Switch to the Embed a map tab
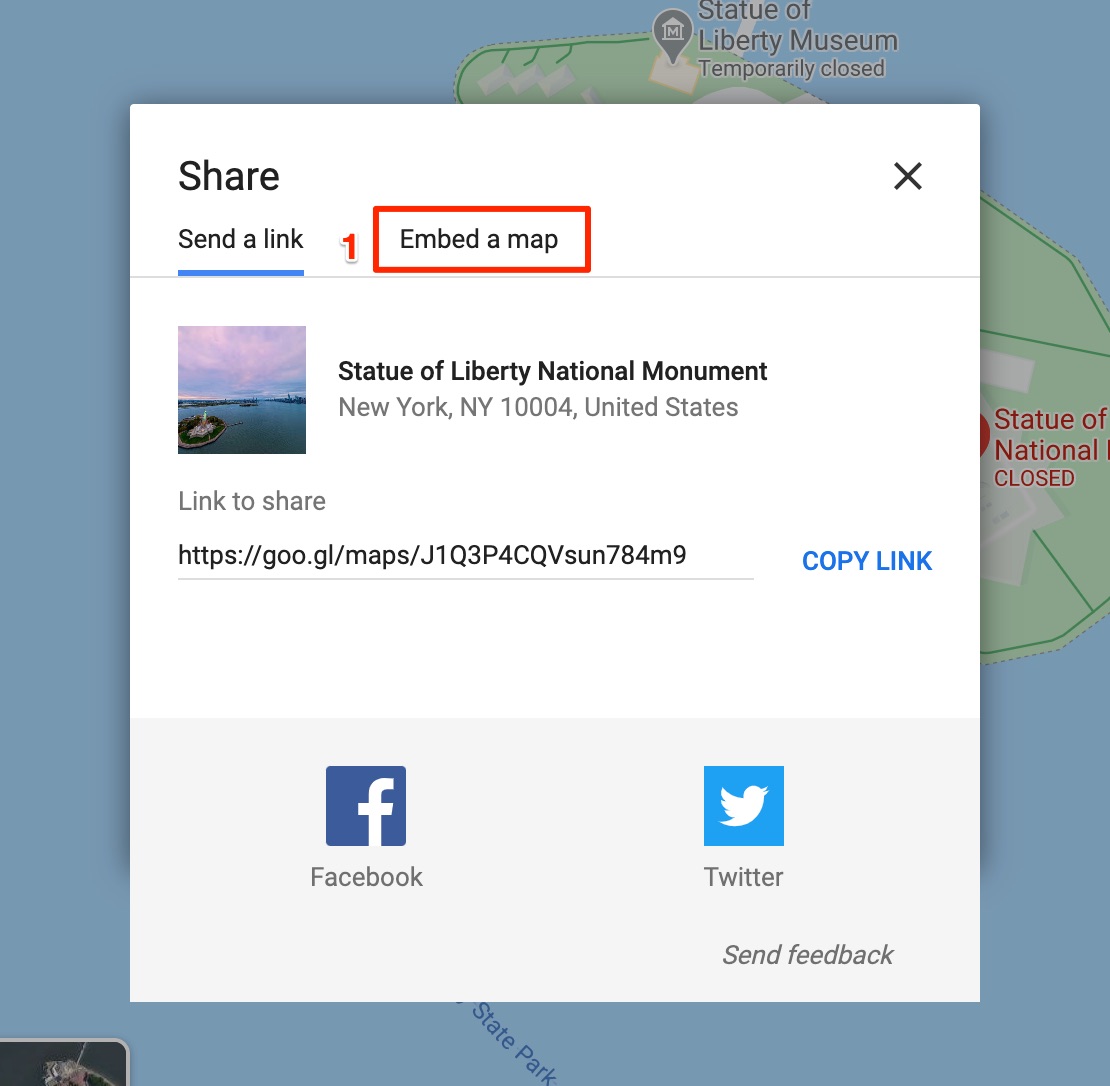The width and height of the screenshot is (1110, 1086). coord(481,239)
